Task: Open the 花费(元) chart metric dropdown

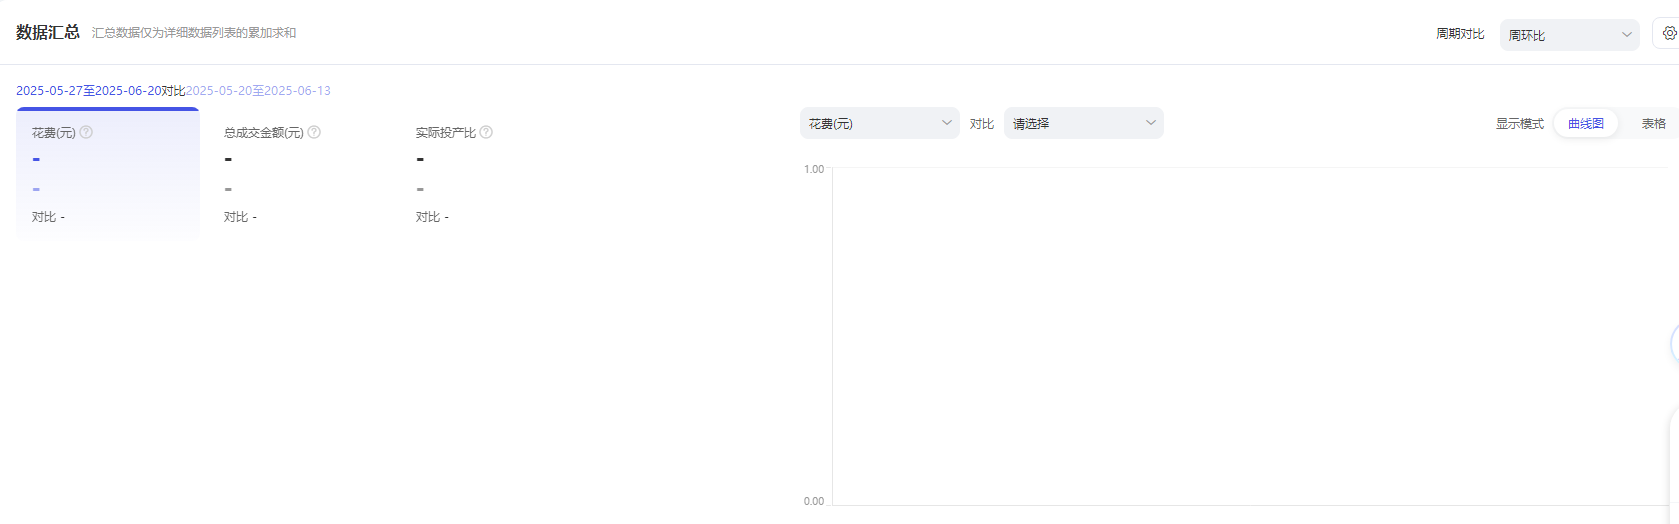Action: pyautogui.click(x=878, y=123)
